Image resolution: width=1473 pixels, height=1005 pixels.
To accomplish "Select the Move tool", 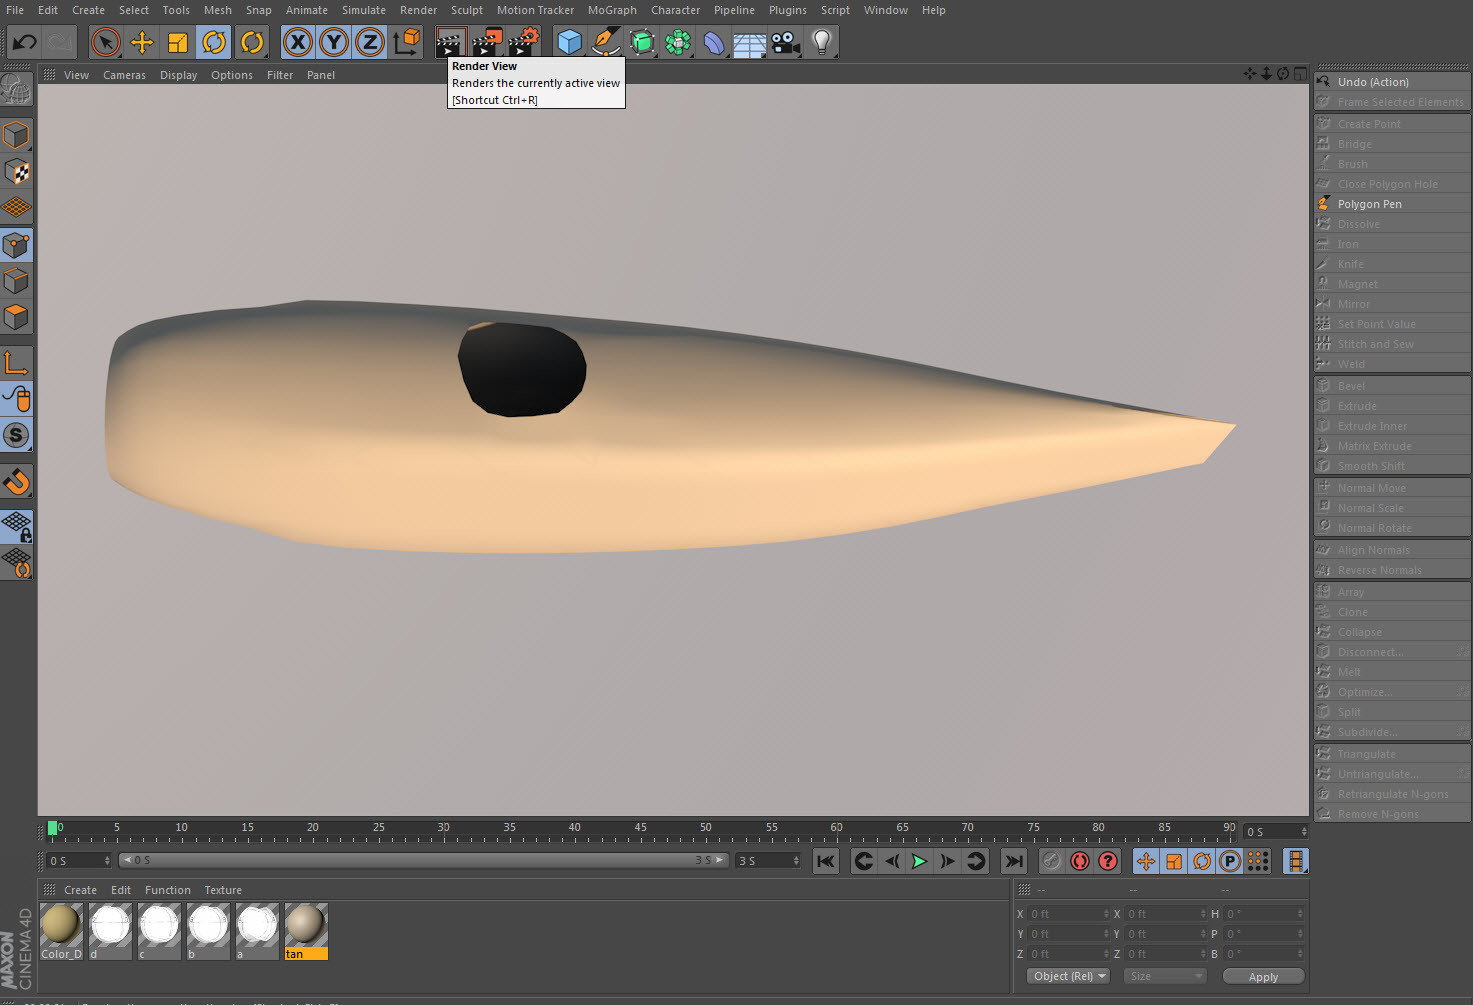I will [x=142, y=42].
